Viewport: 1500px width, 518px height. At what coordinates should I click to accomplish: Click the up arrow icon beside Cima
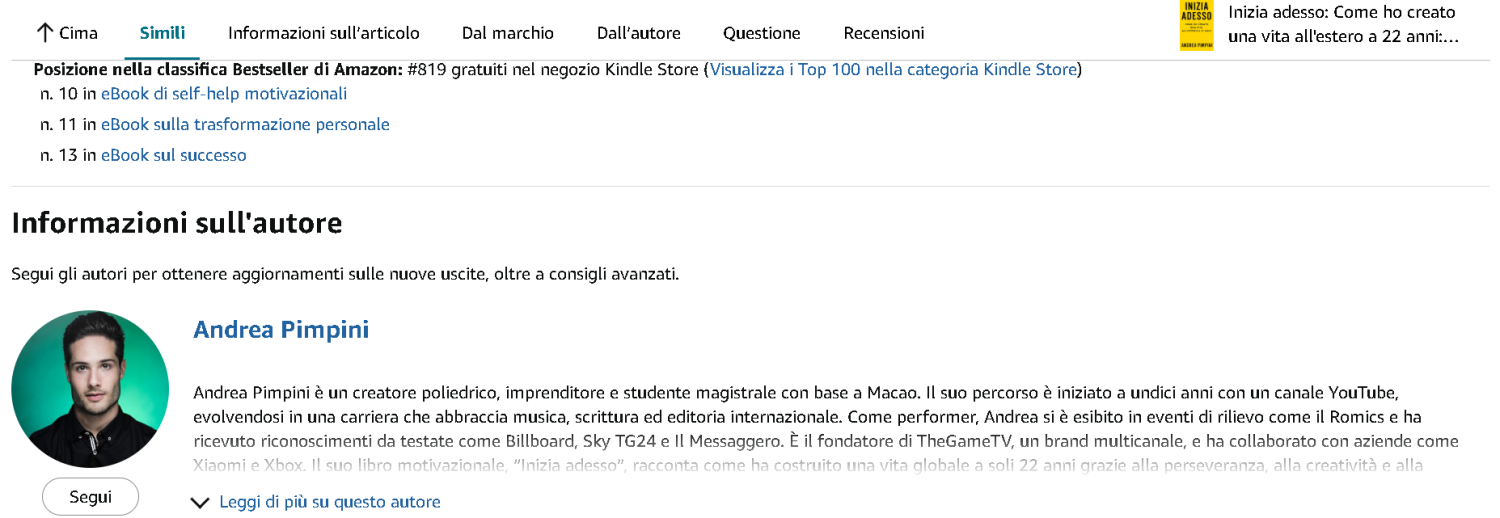44,33
